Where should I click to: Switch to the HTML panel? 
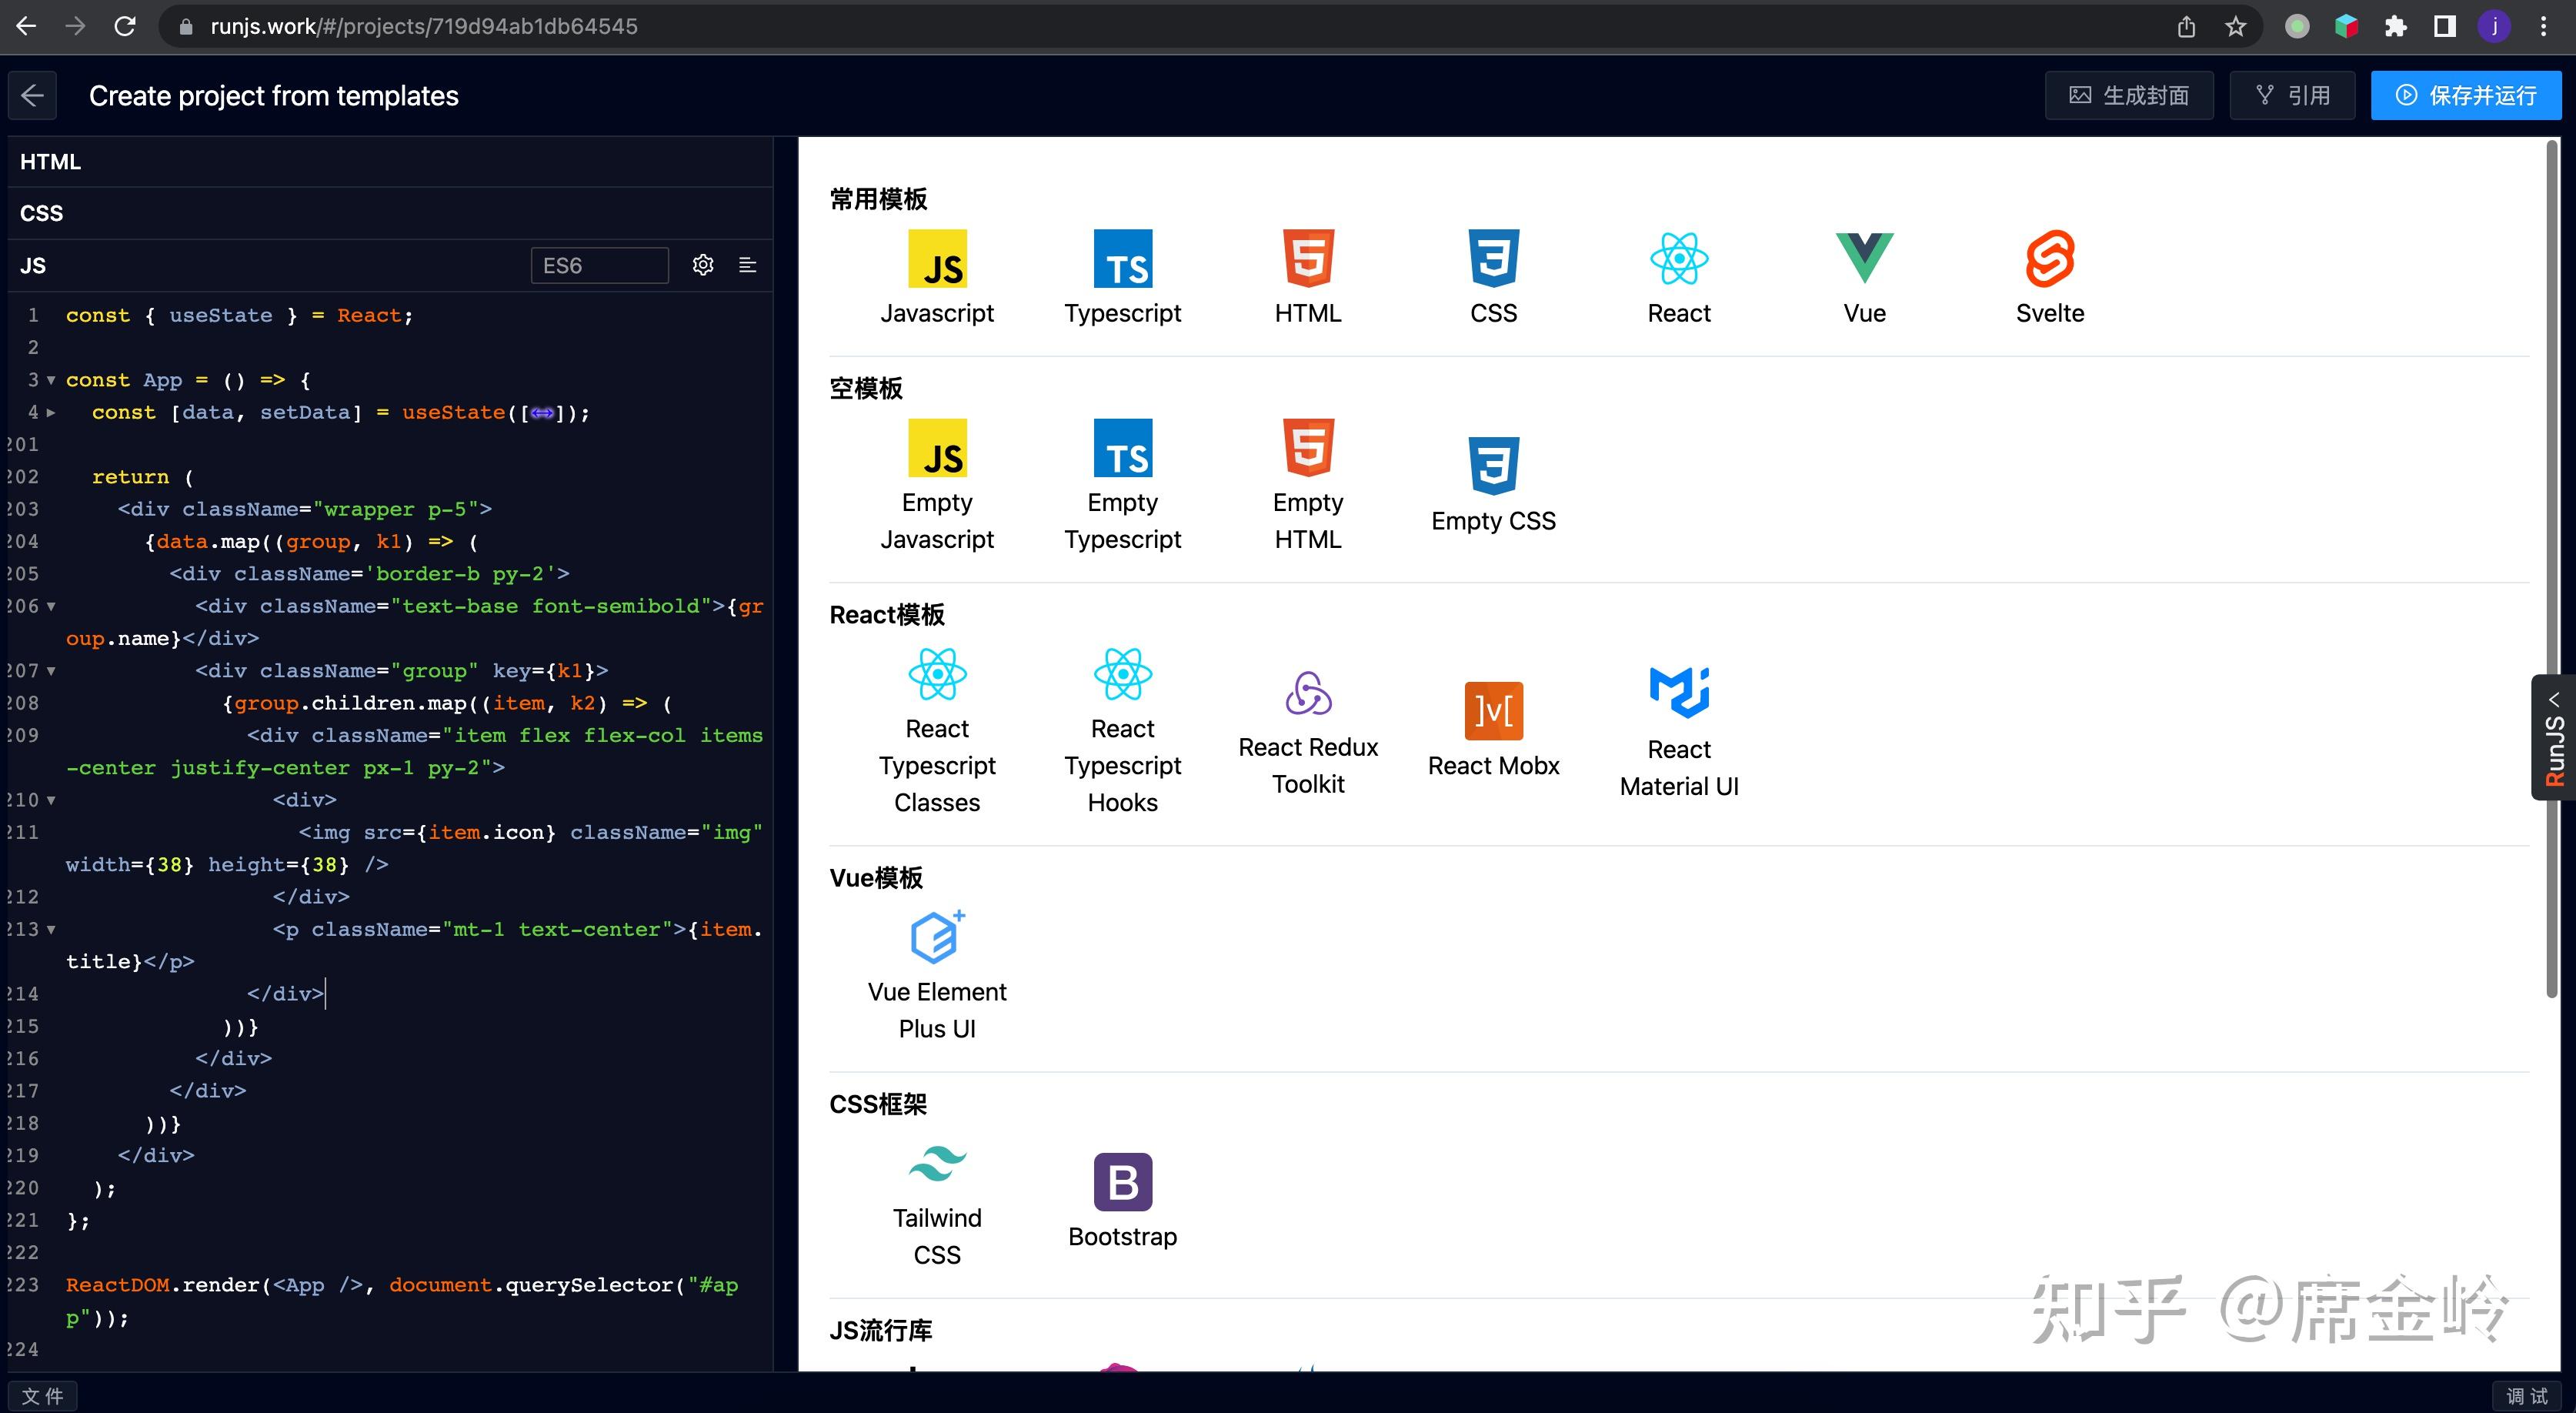[x=50, y=161]
